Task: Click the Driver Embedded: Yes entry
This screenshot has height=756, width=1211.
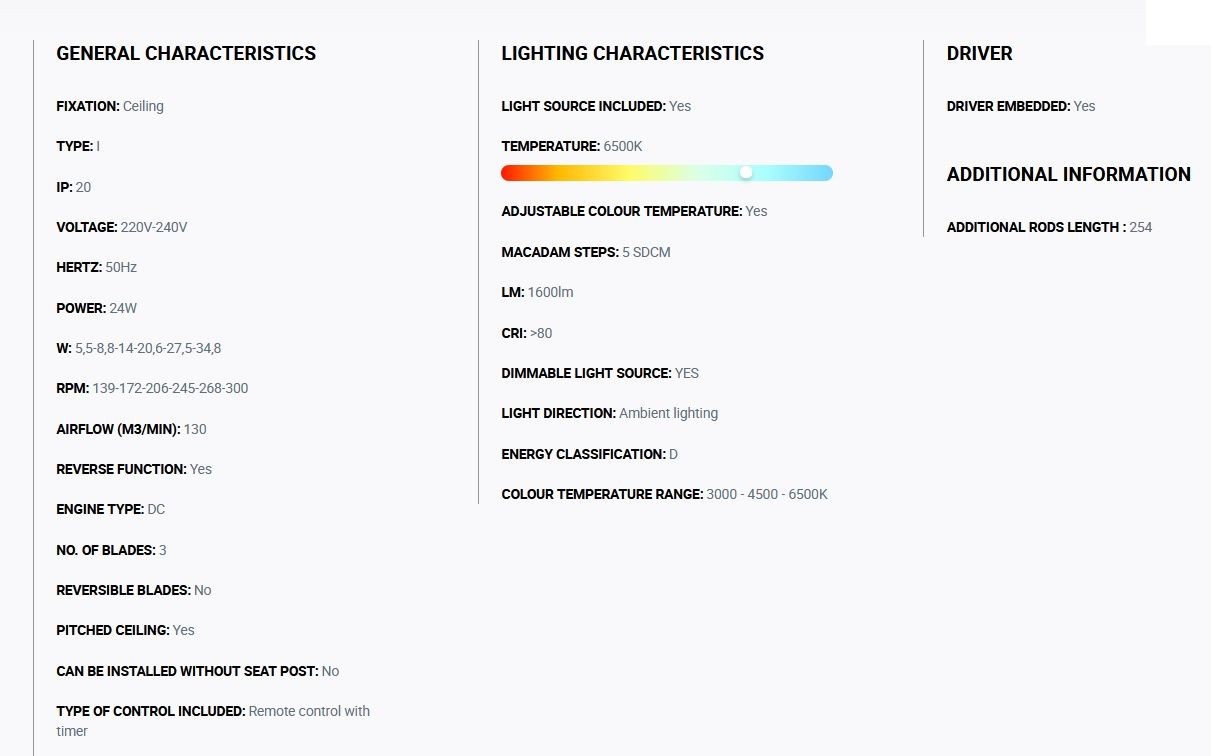Action: (1021, 106)
